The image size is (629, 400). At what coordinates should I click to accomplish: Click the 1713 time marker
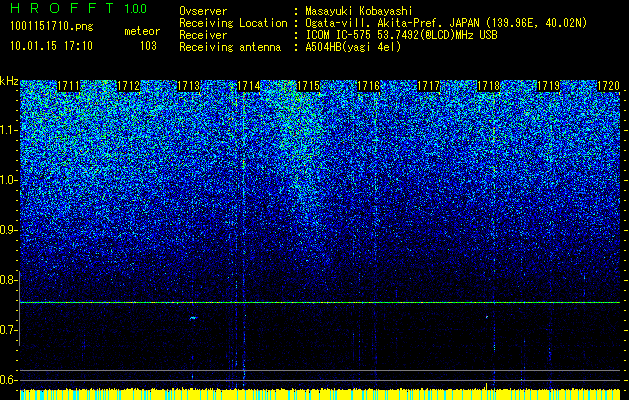coord(189,86)
